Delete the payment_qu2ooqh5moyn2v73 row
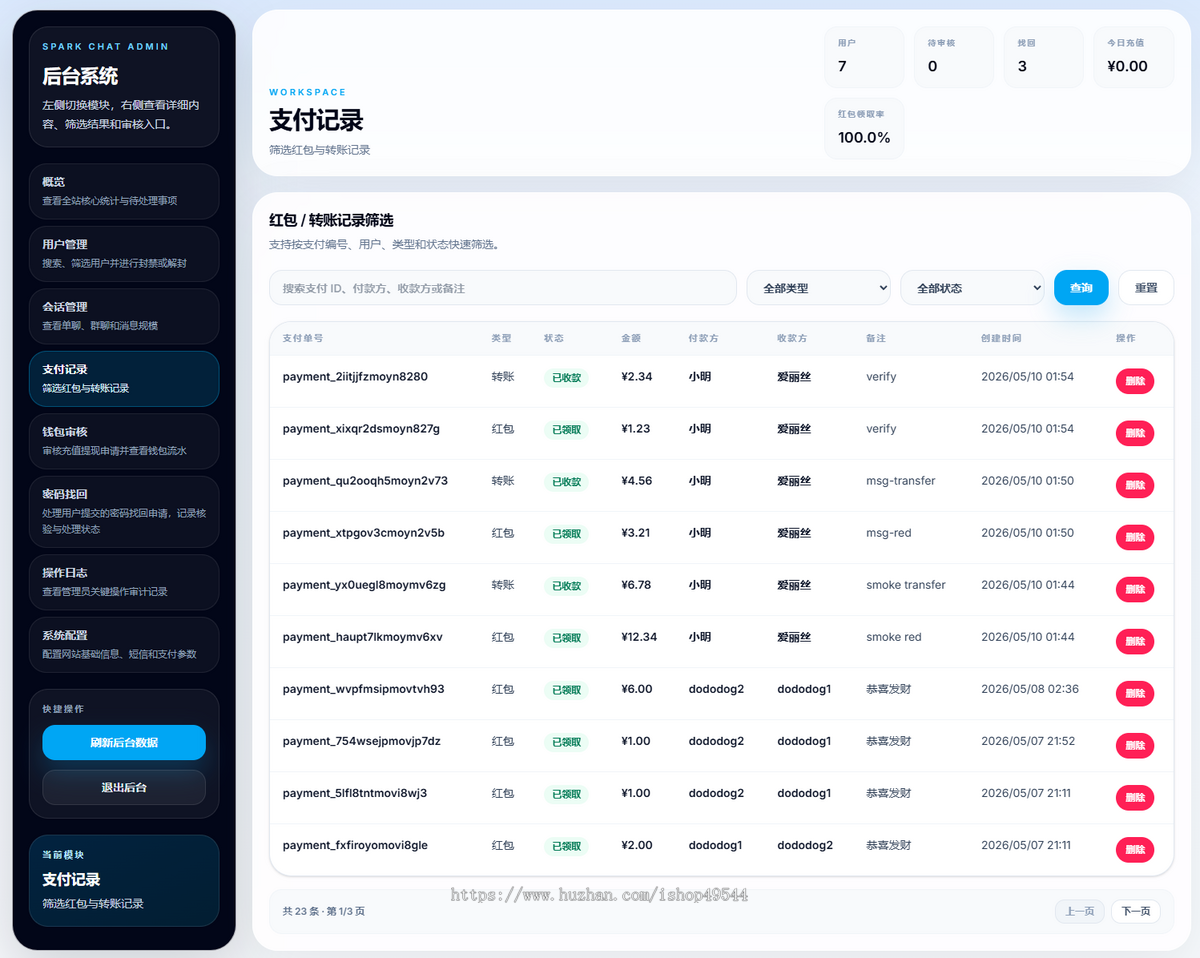1200x958 pixels. (x=1135, y=485)
